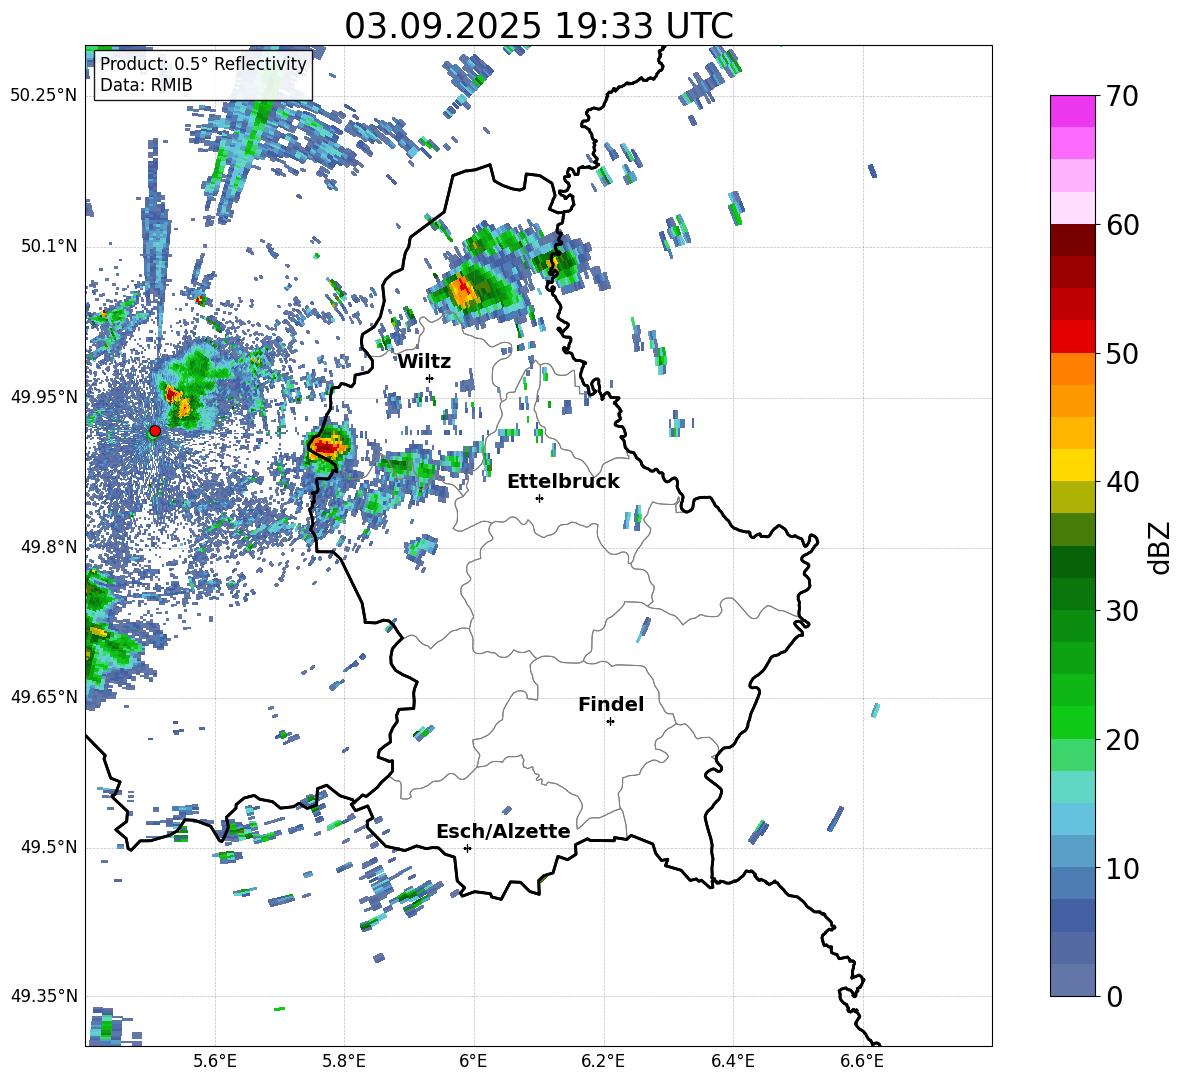Click the 5.6°E longitude tick label
The image size is (1184, 1081).
point(215,1061)
